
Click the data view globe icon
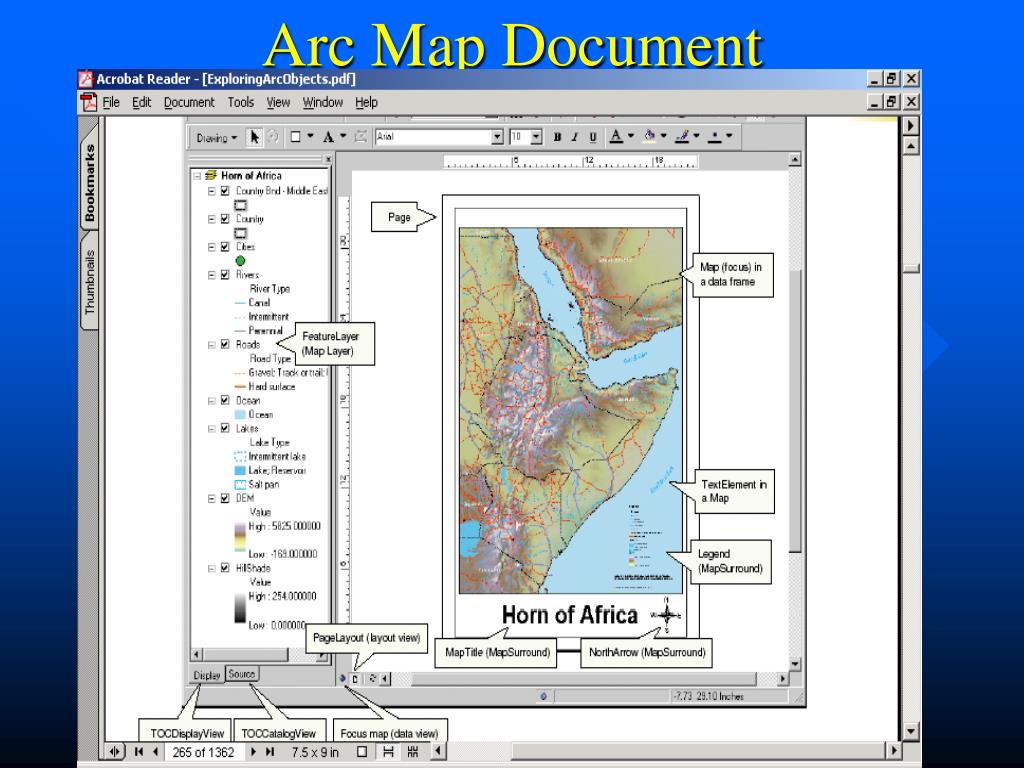point(342,679)
